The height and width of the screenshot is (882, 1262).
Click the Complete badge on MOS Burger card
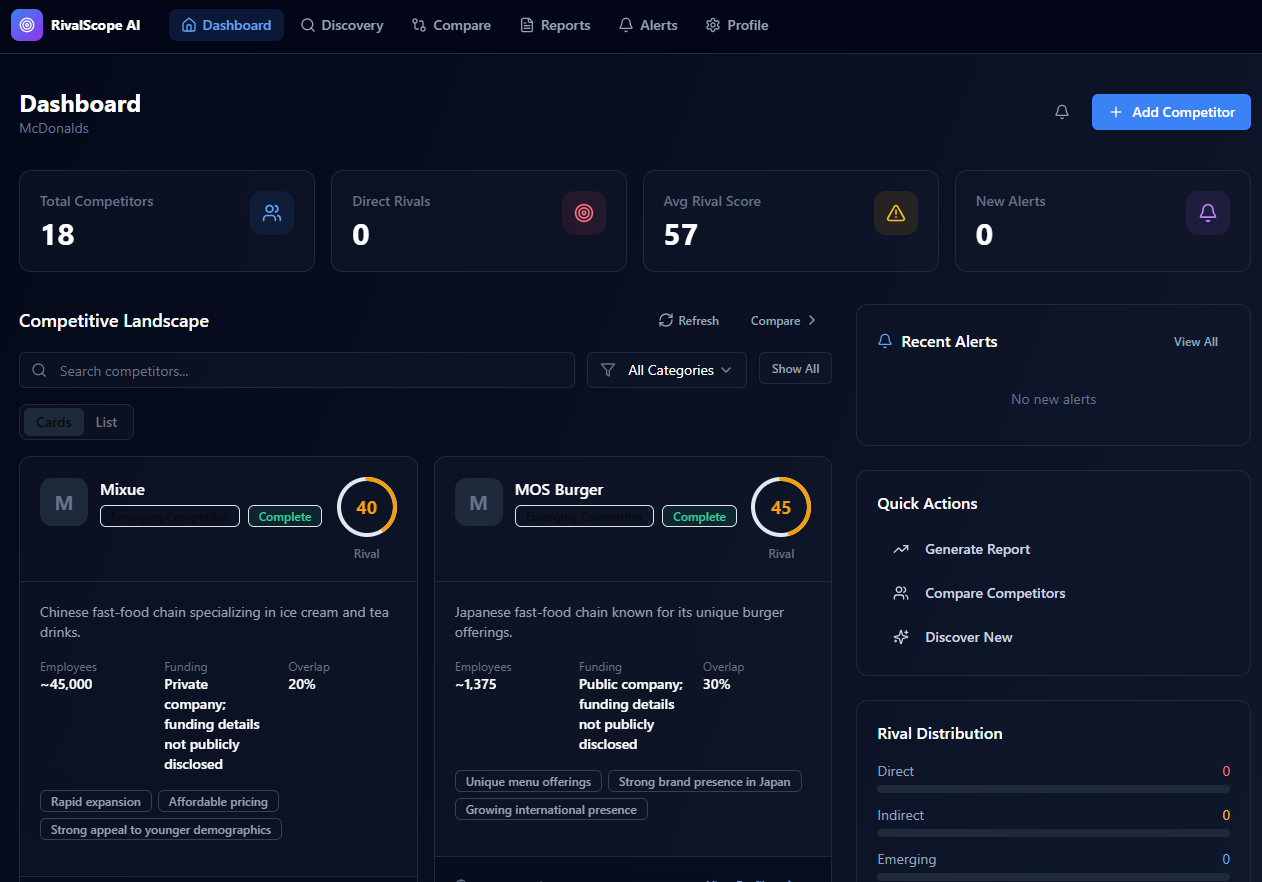pos(700,517)
